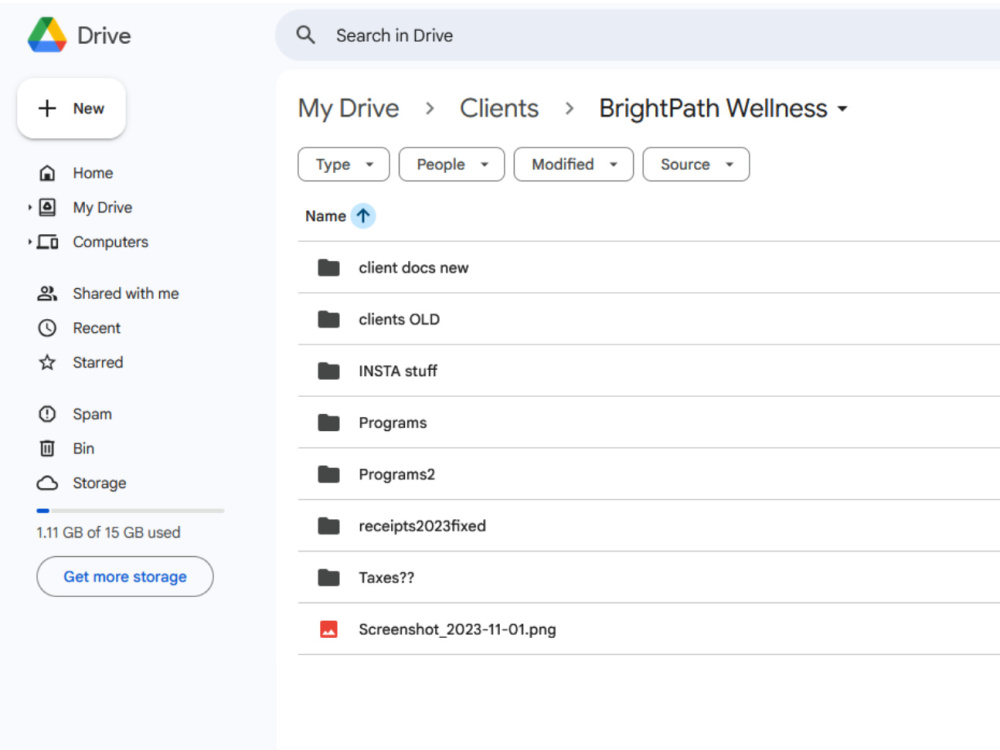Click the Search in Drive field
Image resolution: width=1000 pixels, height=750 pixels.
638,35
